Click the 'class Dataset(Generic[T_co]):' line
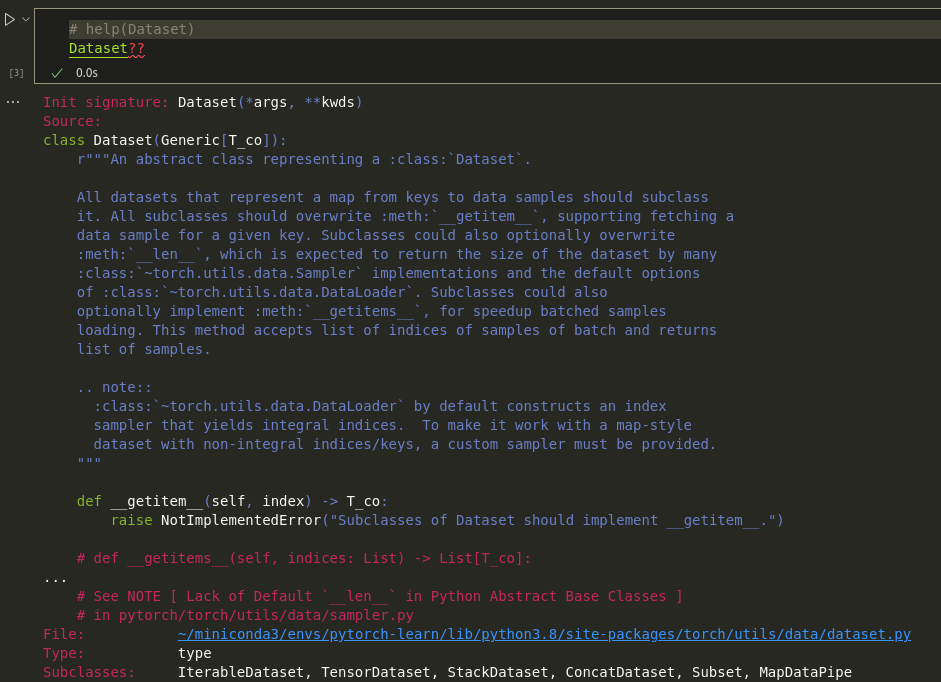This screenshot has height=682, width=941. (x=165, y=140)
